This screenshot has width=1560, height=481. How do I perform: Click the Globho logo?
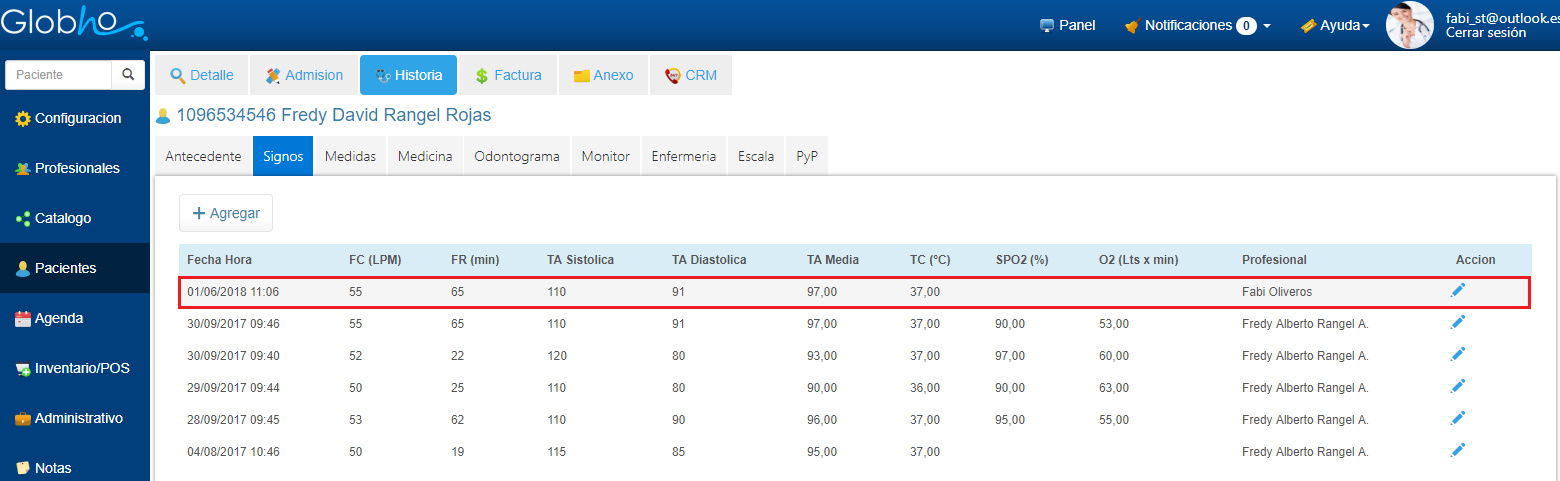coord(72,22)
